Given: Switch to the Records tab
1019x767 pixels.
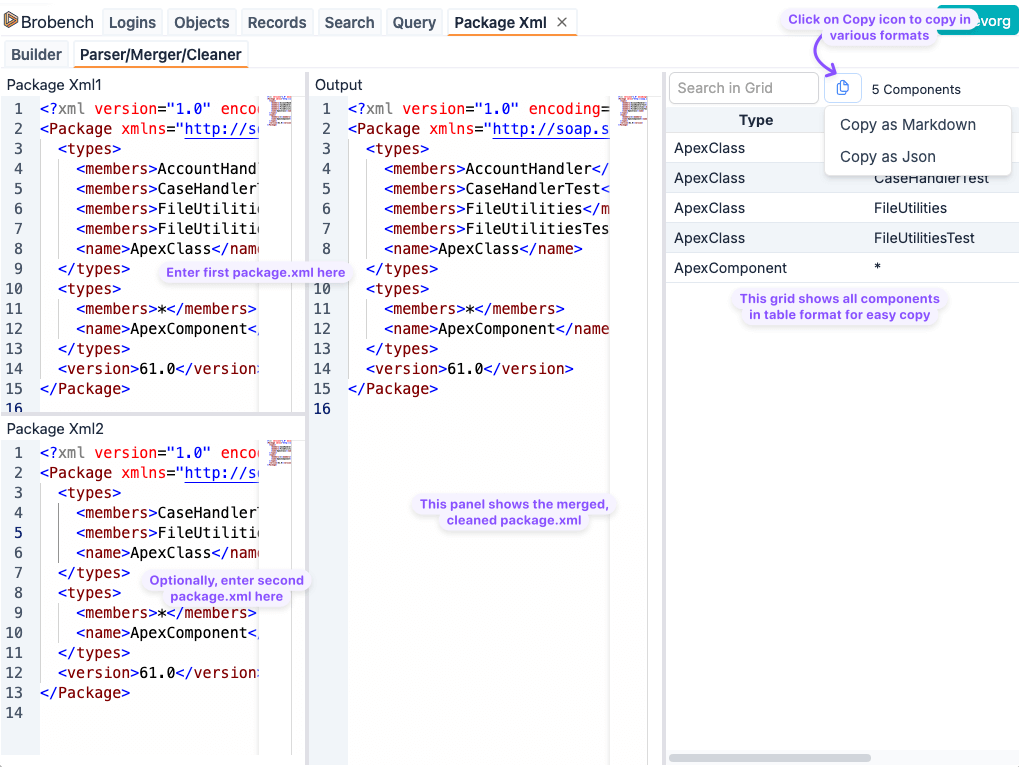Looking at the screenshot, I should pos(277,23).
